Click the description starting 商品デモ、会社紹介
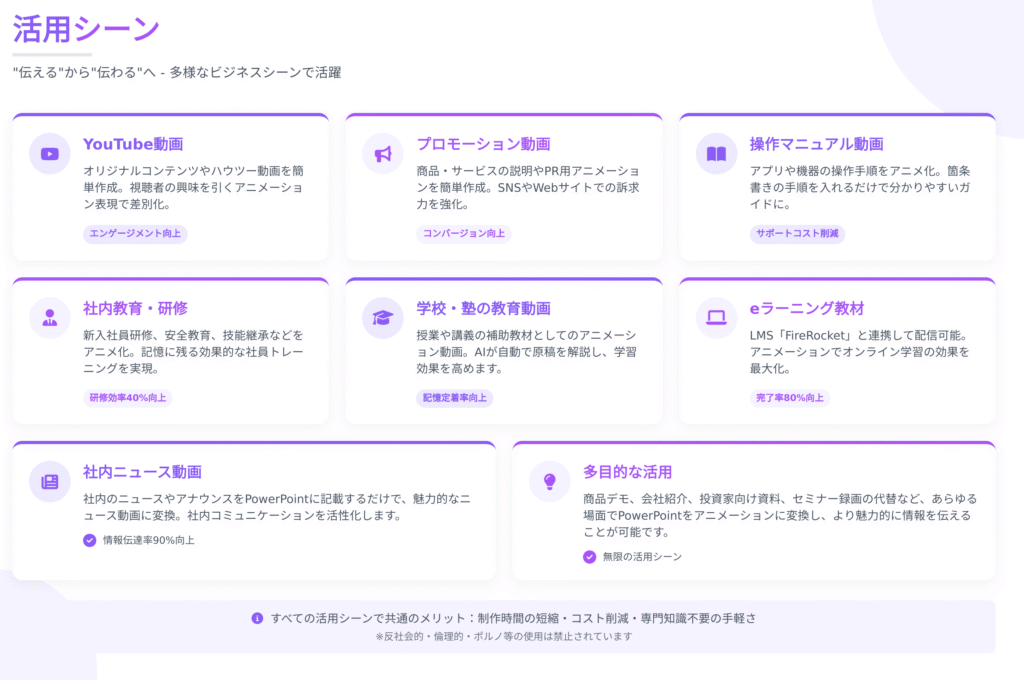Image resolution: width=1024 pixels, height=680 pixels. click(x=780, y=515)
